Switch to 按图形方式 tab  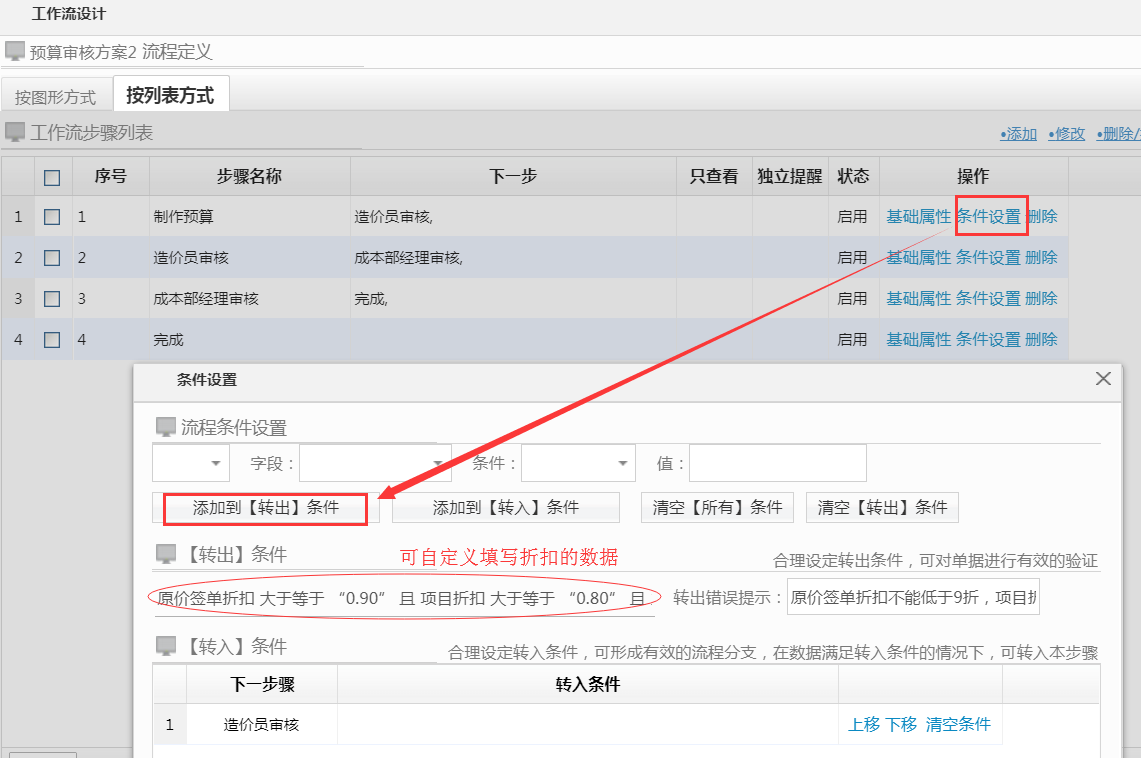pos(55,97)
